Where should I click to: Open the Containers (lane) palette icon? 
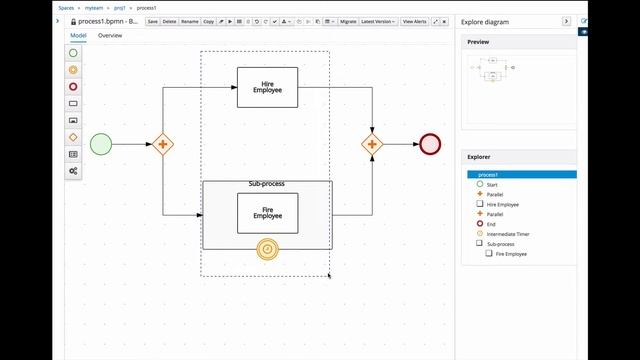pyautogui.click(x=73, y=154)
